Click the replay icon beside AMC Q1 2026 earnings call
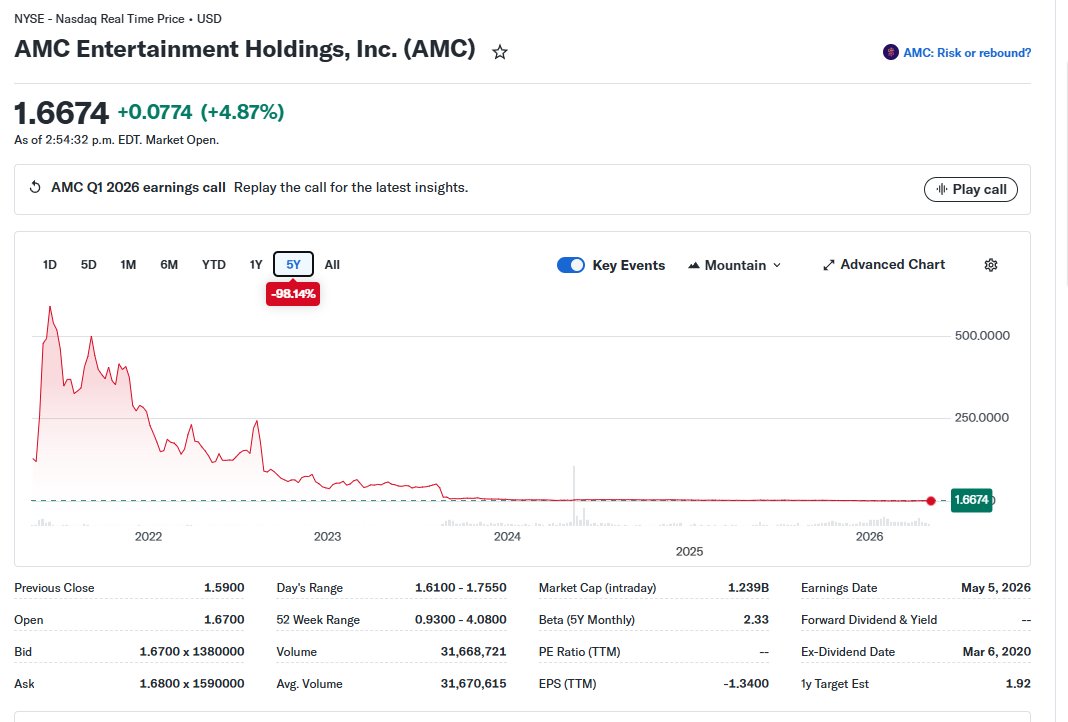 pyautogui.click(x=35, y=187)
